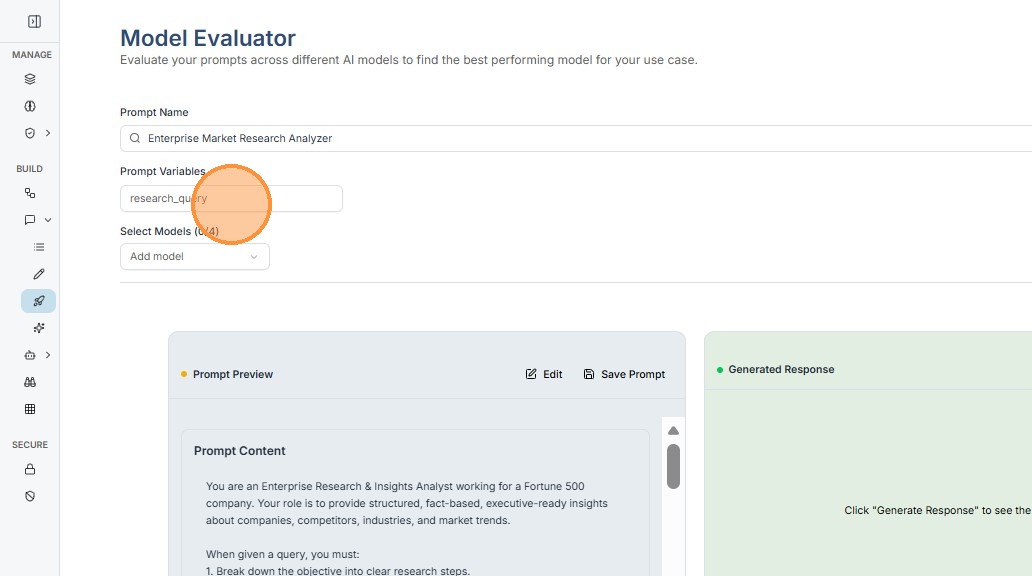Click the research_query variable field

tap(231, 198)
